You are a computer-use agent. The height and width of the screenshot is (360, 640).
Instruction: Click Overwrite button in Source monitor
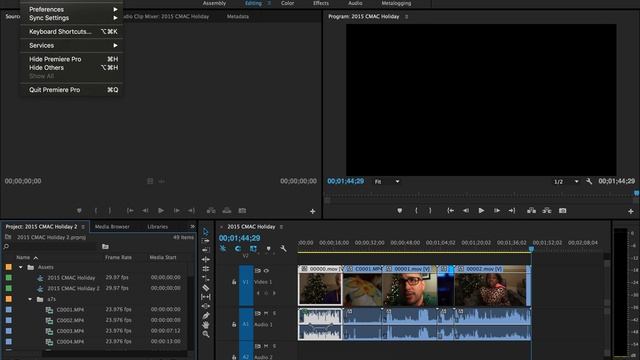(x=227, y=211)
